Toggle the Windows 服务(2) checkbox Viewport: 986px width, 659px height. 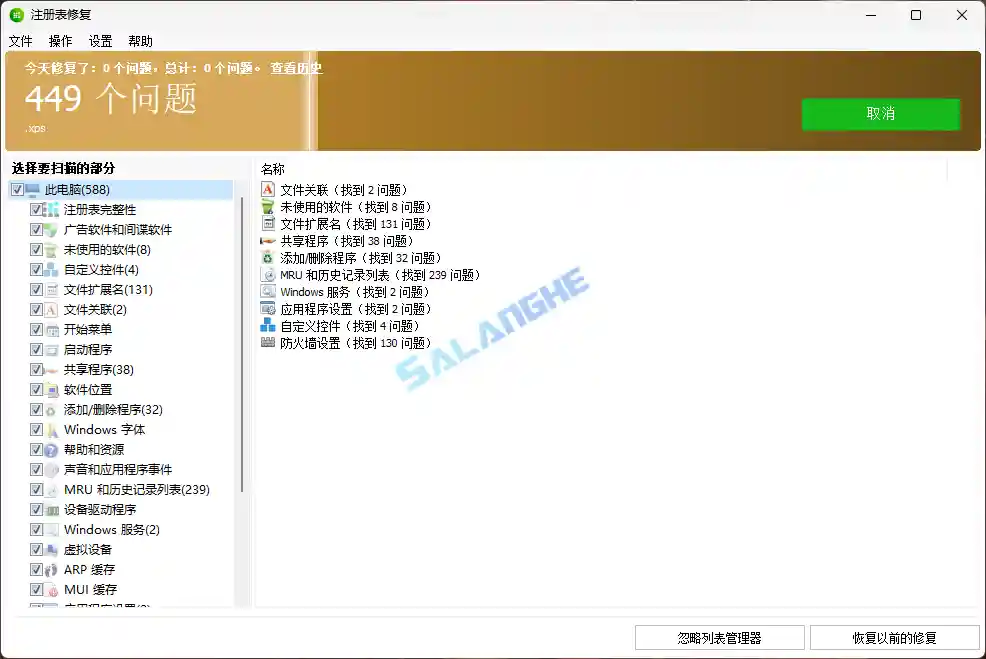pyautogui.click(x=36, y=529)
